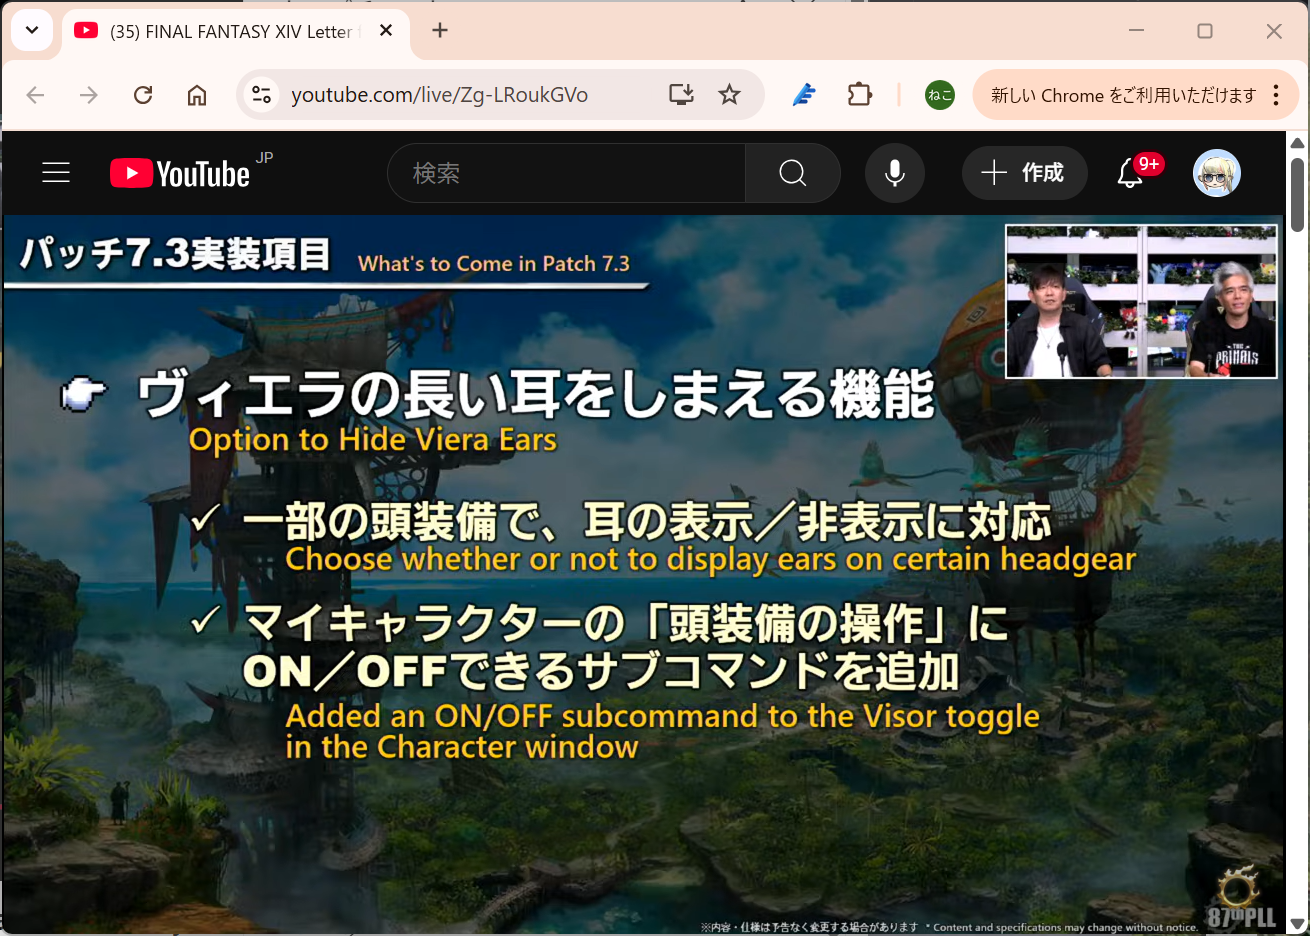Open the YouTube hamburger guide menu
This screenshot has width=1310, height=936.
coord(56,173)
